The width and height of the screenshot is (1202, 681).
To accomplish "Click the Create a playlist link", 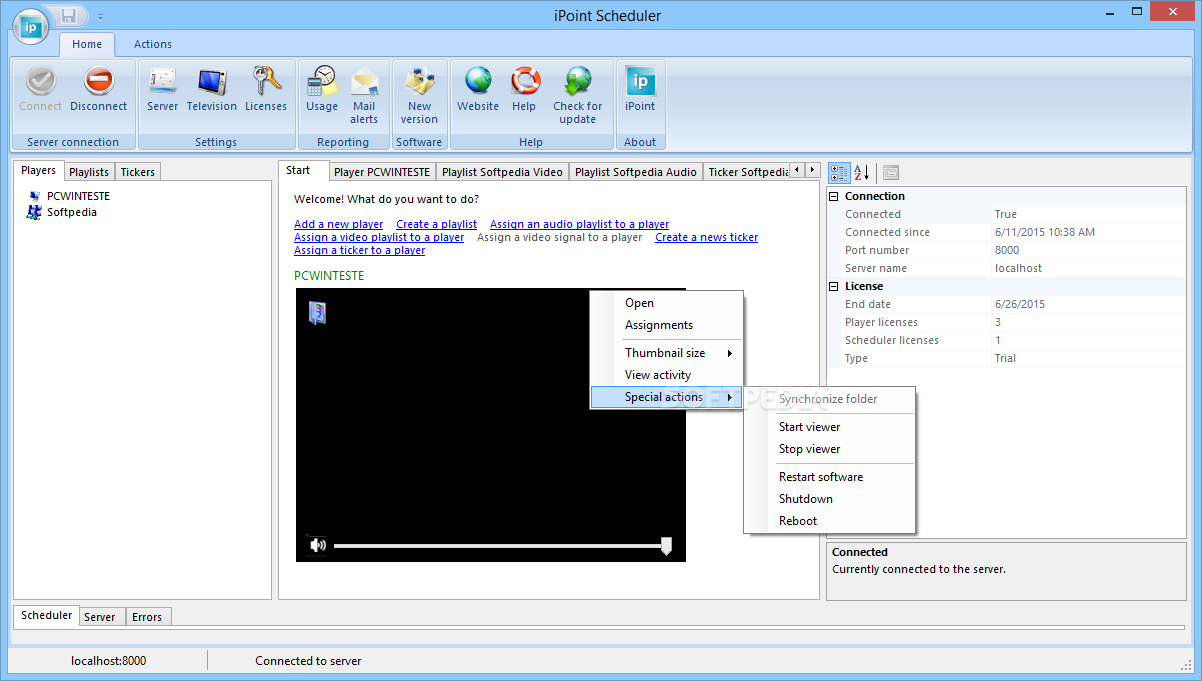I will click(x=436, y=224).
